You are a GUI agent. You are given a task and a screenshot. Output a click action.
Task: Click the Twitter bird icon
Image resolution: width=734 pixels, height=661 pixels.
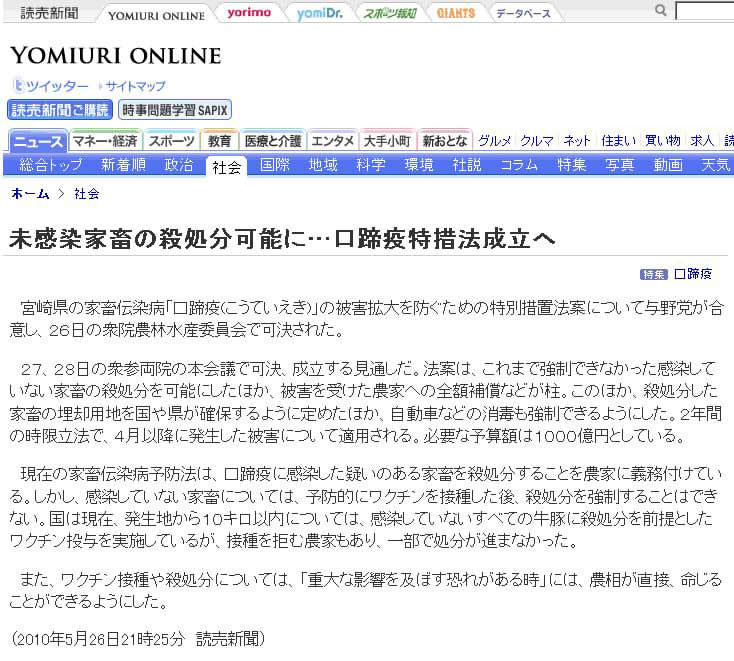16,86
